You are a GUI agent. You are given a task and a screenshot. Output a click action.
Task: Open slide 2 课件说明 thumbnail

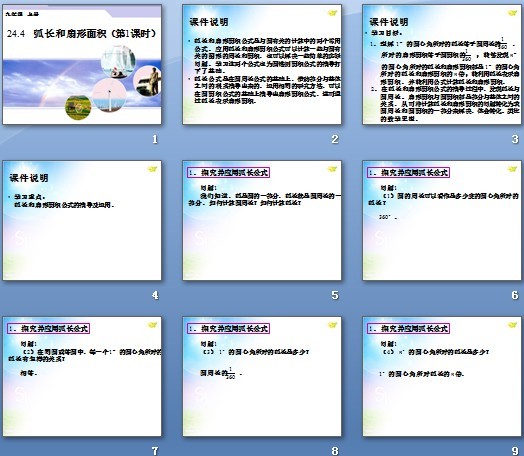point(262,64)
